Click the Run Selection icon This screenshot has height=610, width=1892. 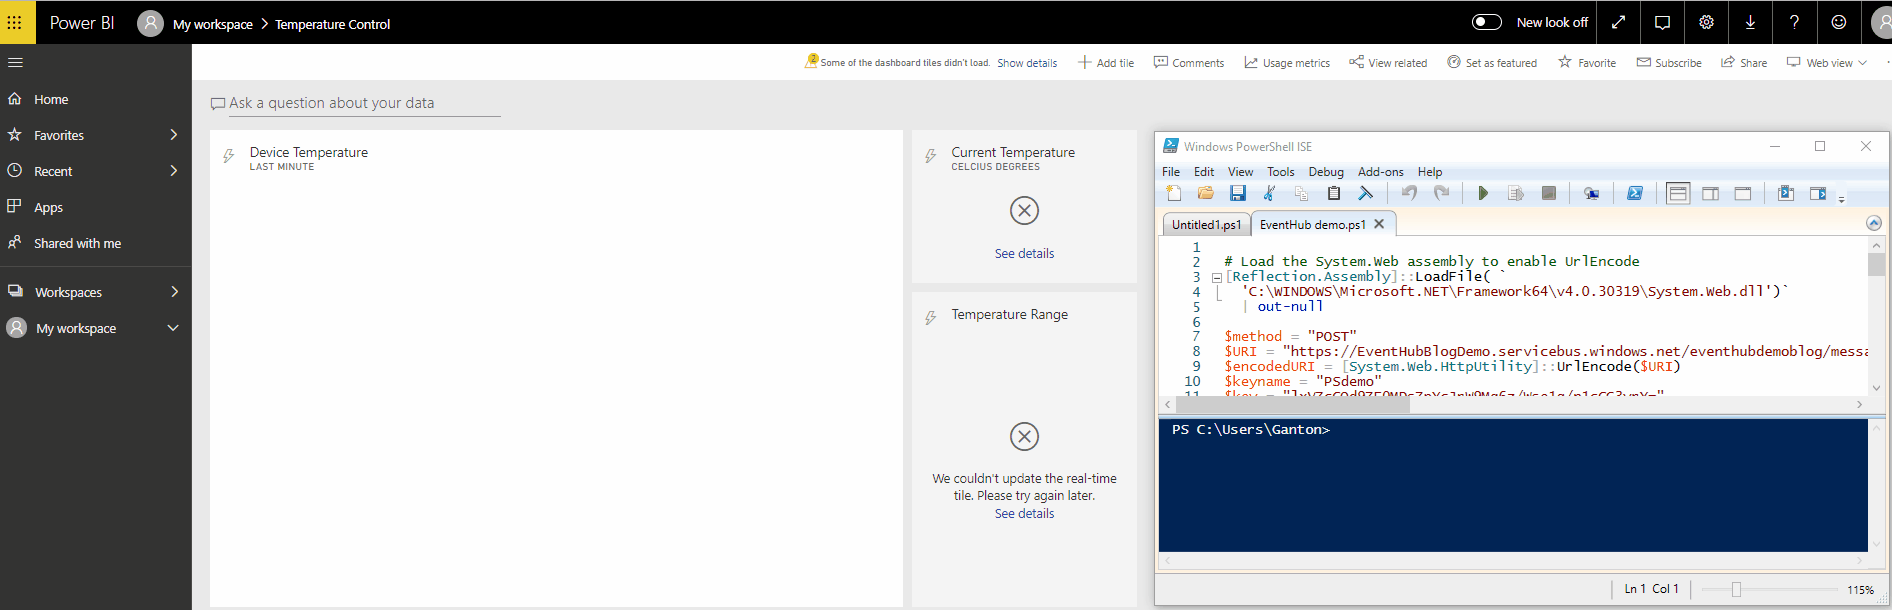(1516, 193)
